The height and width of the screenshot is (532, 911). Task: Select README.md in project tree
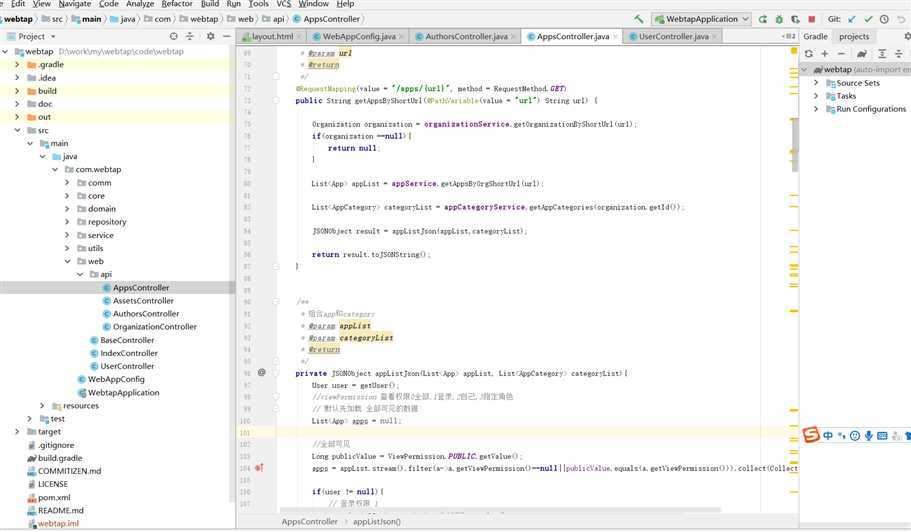pyautogui.click(x=60, y=511)
